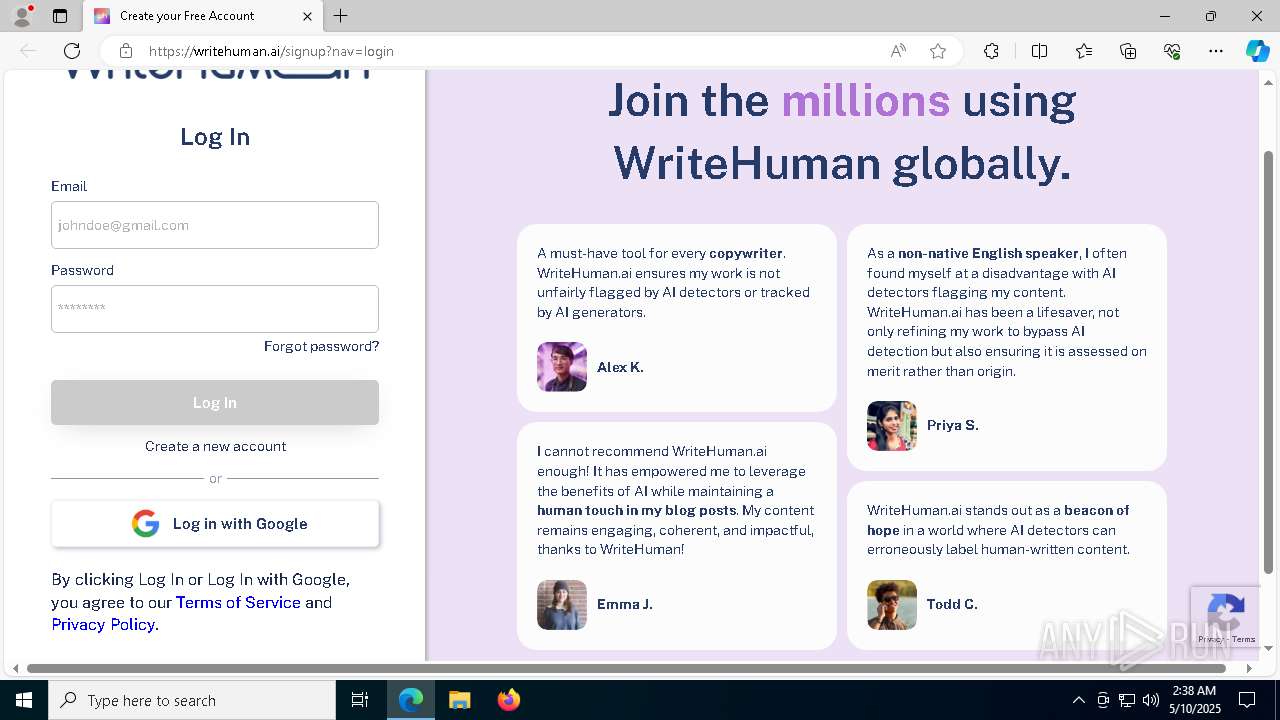Click Create a new account link
This screenshot has height=720, width=1280.
pos(215,446)
